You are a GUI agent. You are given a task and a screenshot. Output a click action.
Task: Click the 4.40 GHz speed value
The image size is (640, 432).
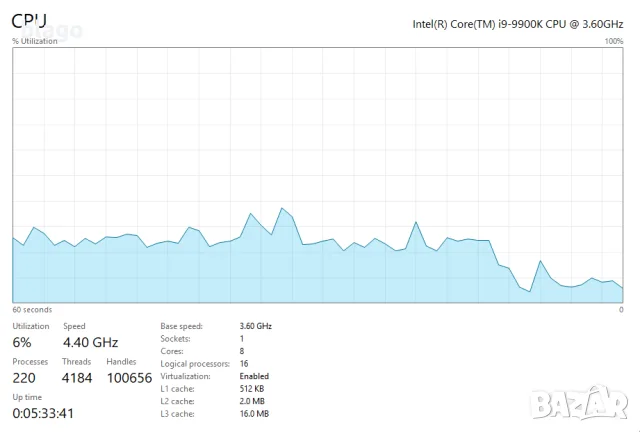[x=90, y=342]
